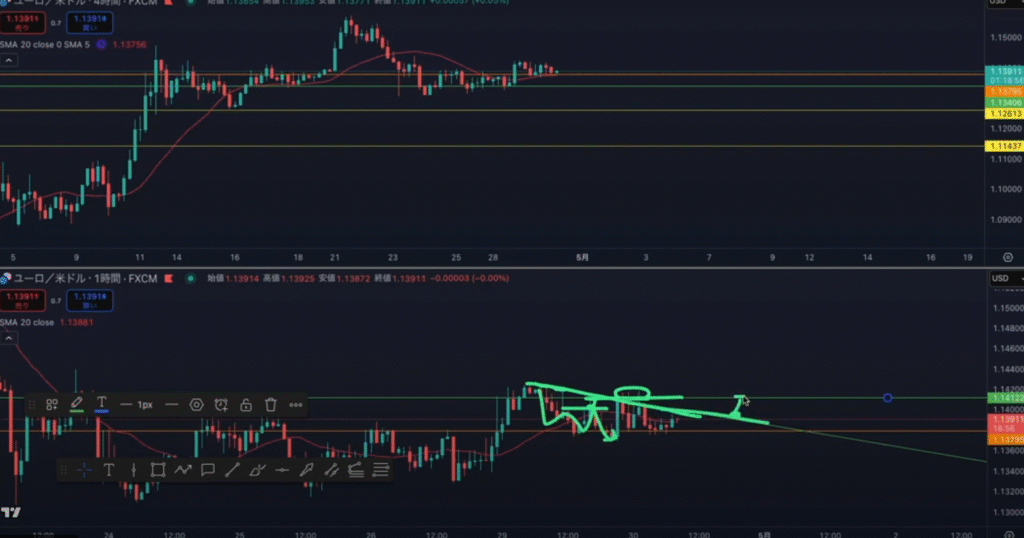
Task: Grab the floating drawing toolbar handle
Action: pos(31,405)
